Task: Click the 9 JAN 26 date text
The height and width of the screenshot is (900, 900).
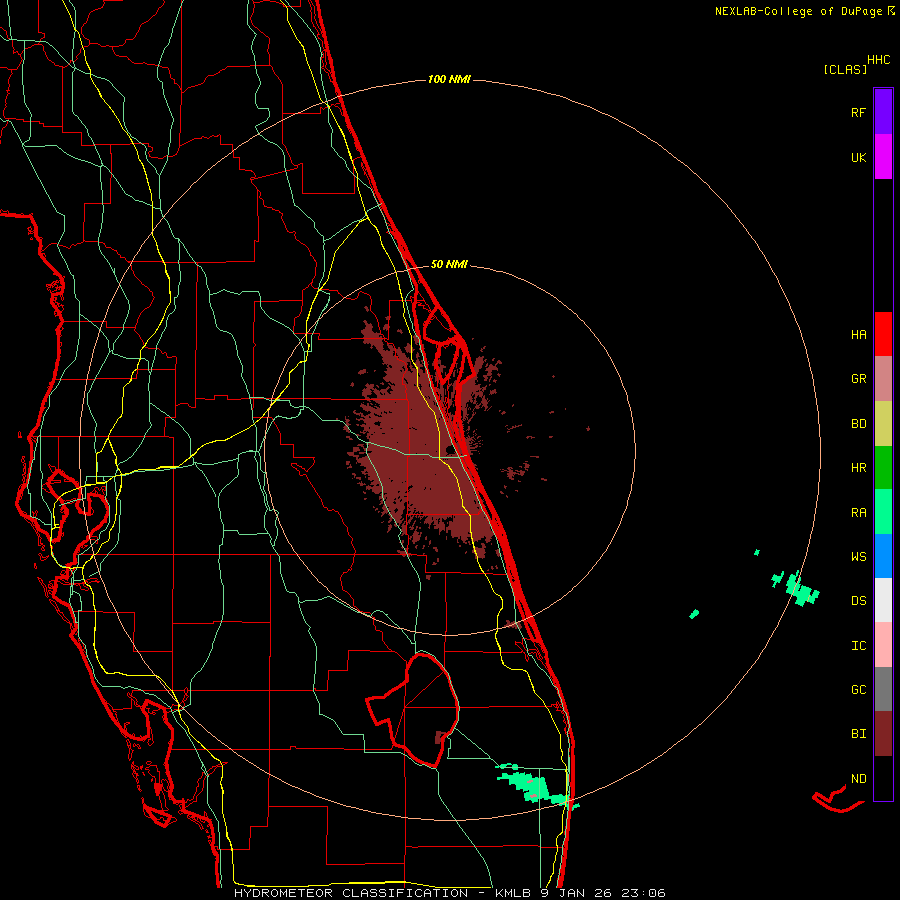Action: click(576, 893)
